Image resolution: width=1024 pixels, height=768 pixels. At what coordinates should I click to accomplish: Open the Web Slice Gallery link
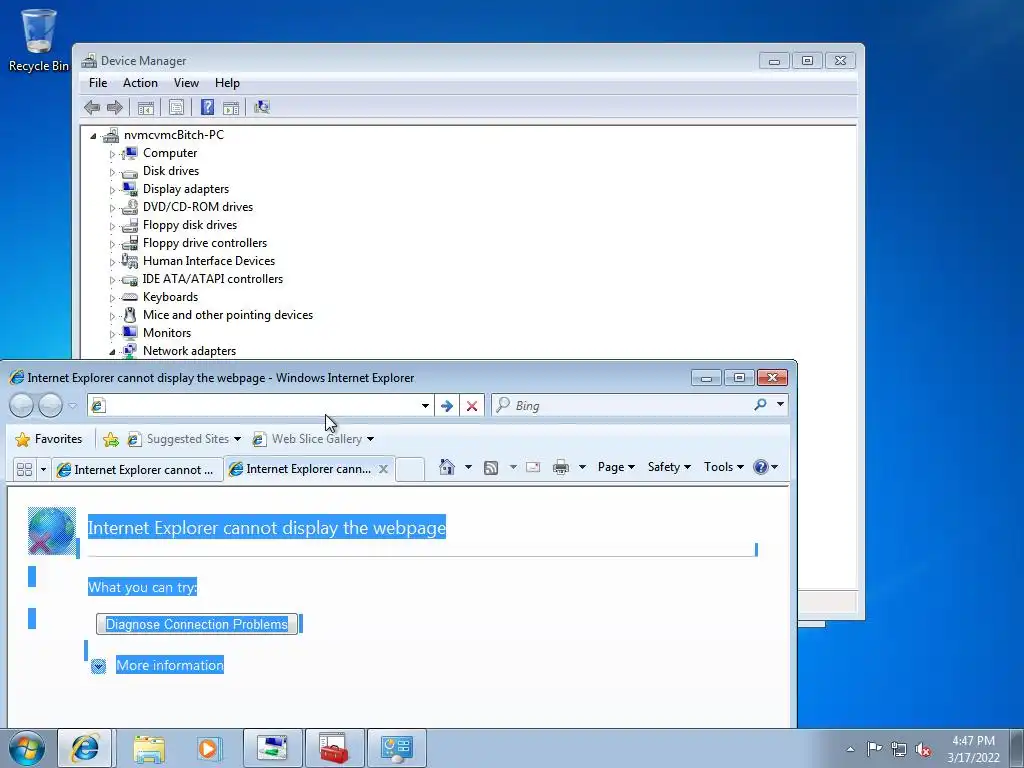coord(313,439)
